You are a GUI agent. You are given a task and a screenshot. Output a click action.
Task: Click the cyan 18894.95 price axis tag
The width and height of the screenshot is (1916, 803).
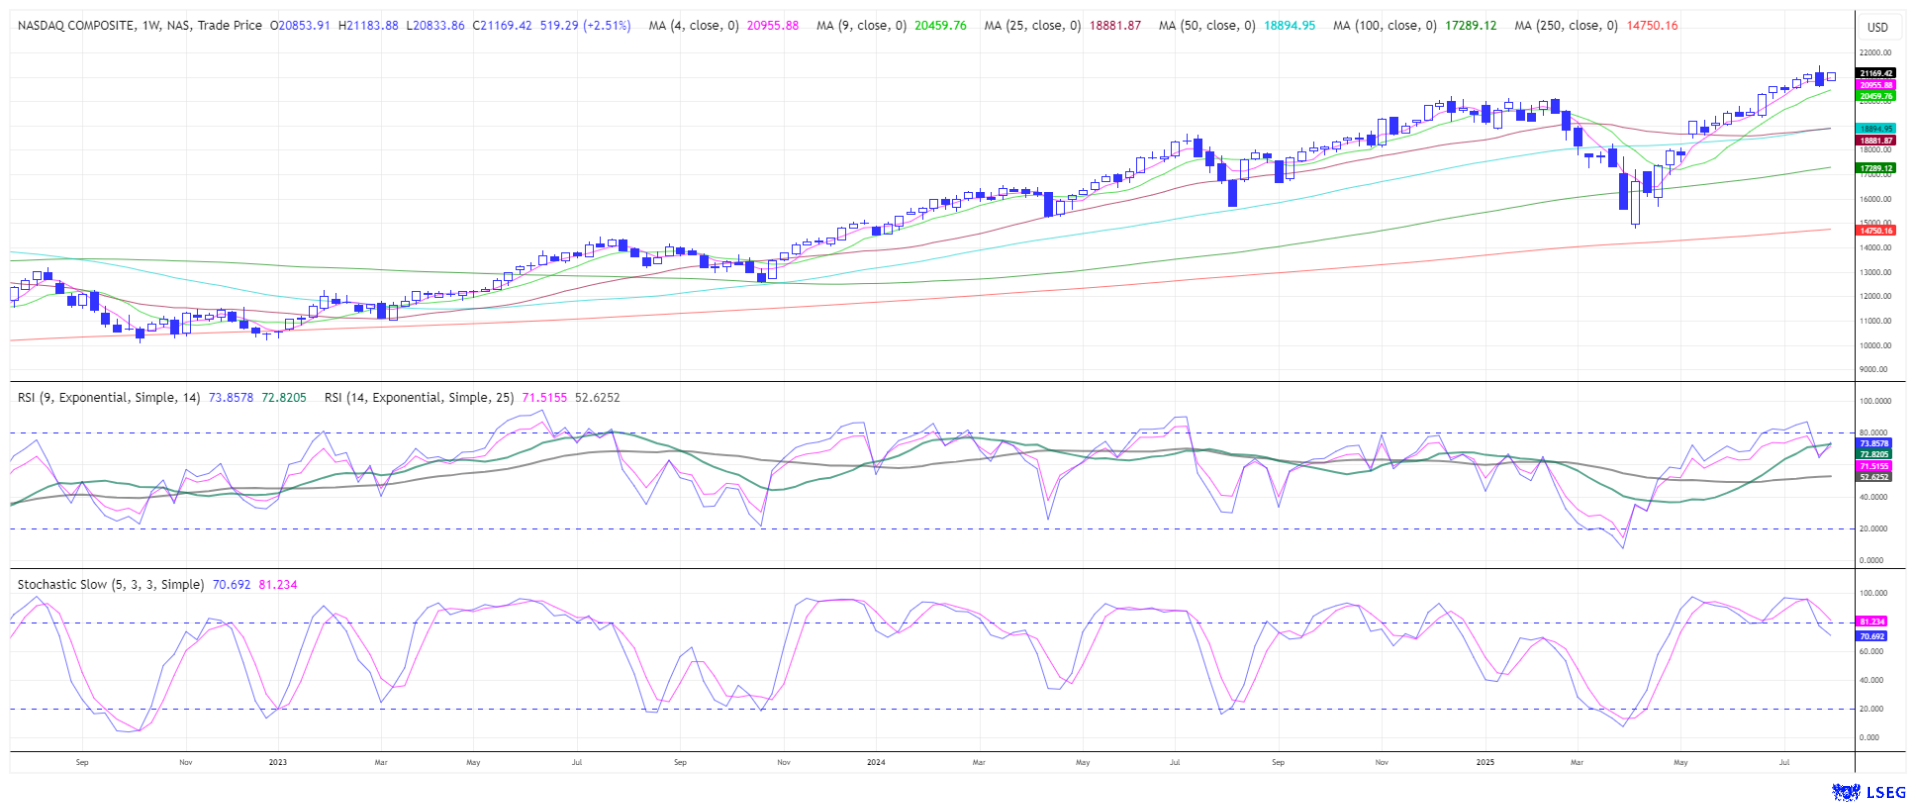coord(1875,129)
